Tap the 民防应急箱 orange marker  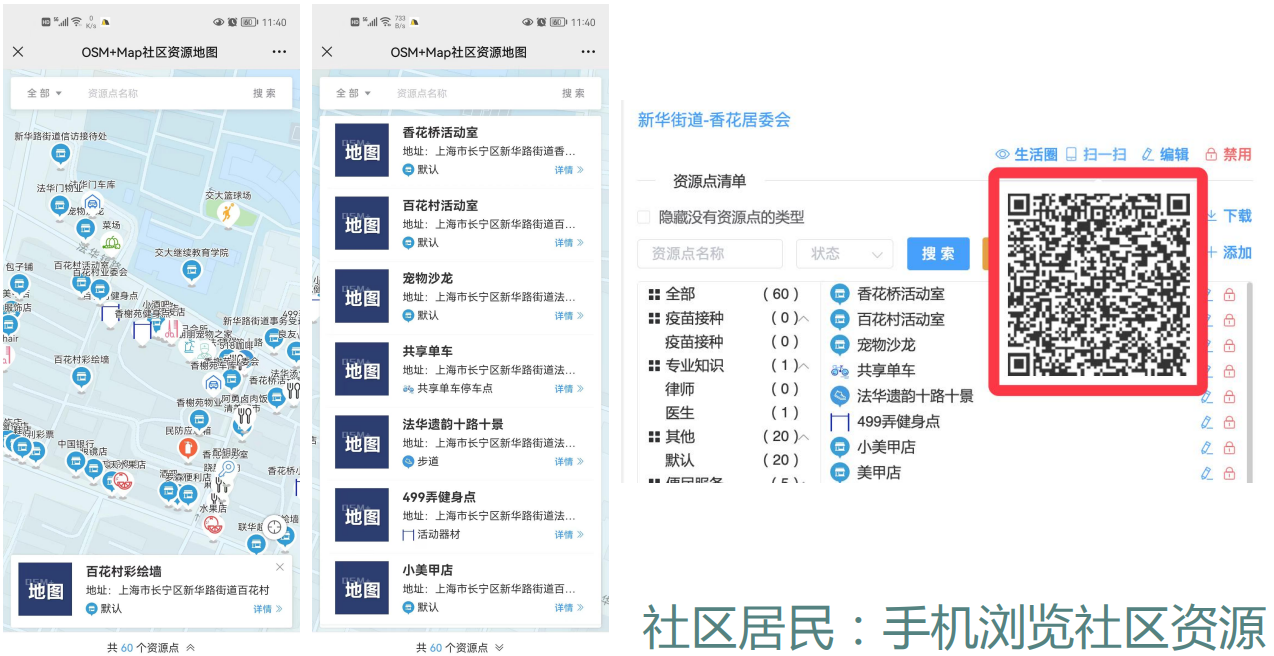(x=188, y=448)
